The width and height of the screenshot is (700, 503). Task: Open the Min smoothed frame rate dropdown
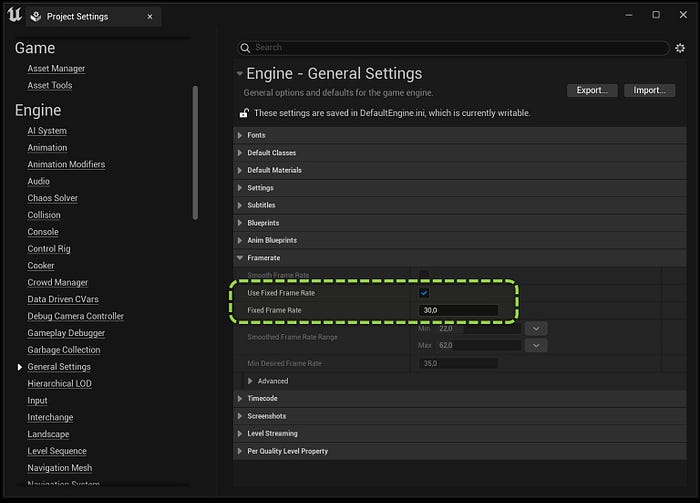pyautogui.click(x=536, y=328)
